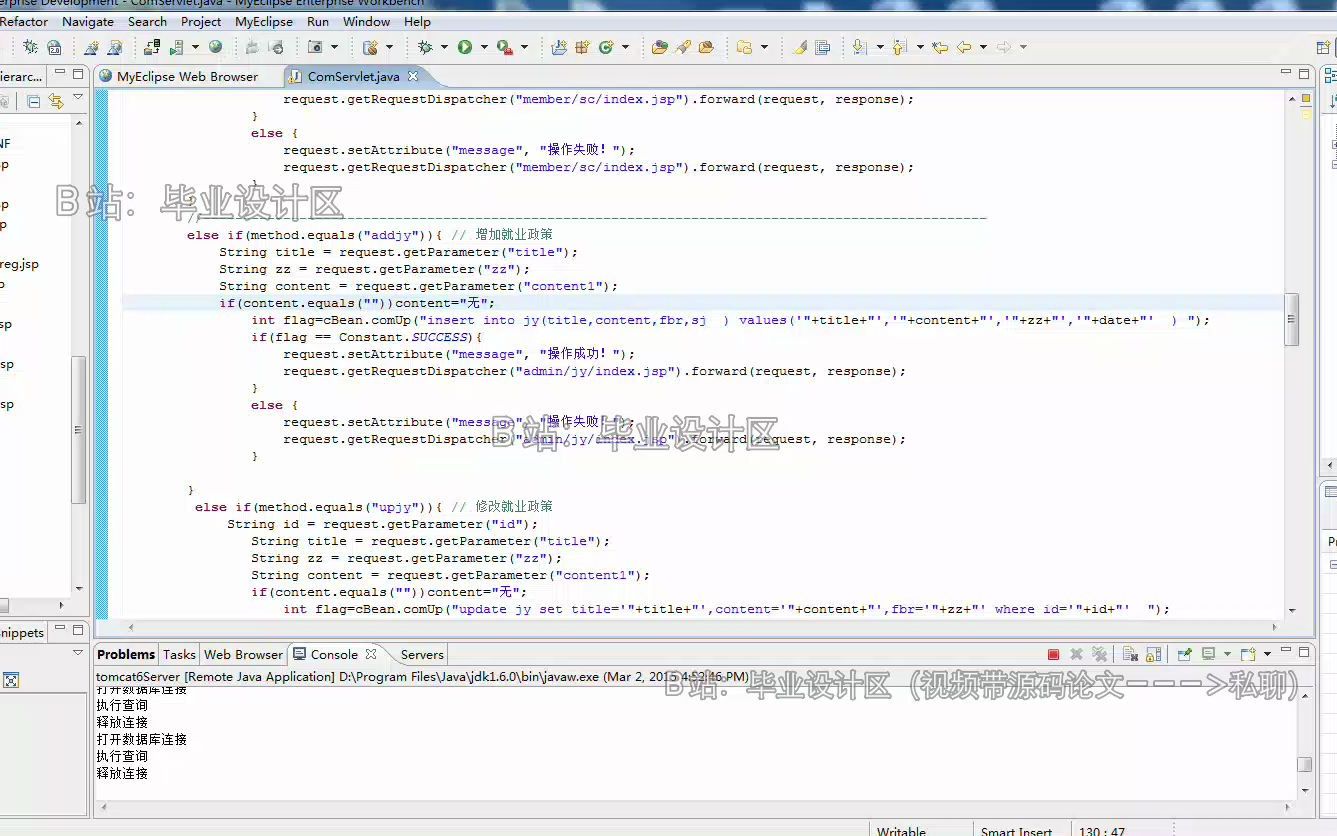Image resolution: width=1337 pixels, height=836 pixels.
Task: Click the Next Annotation down-arrow icon
Action: pos(860,47)
